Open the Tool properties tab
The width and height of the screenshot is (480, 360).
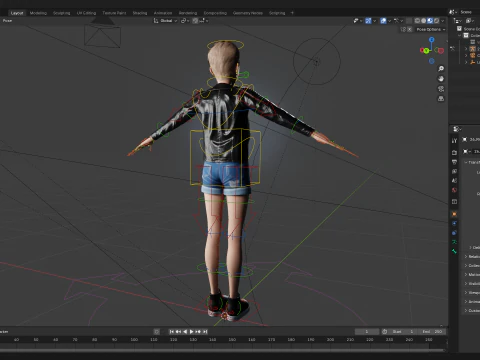454,141
